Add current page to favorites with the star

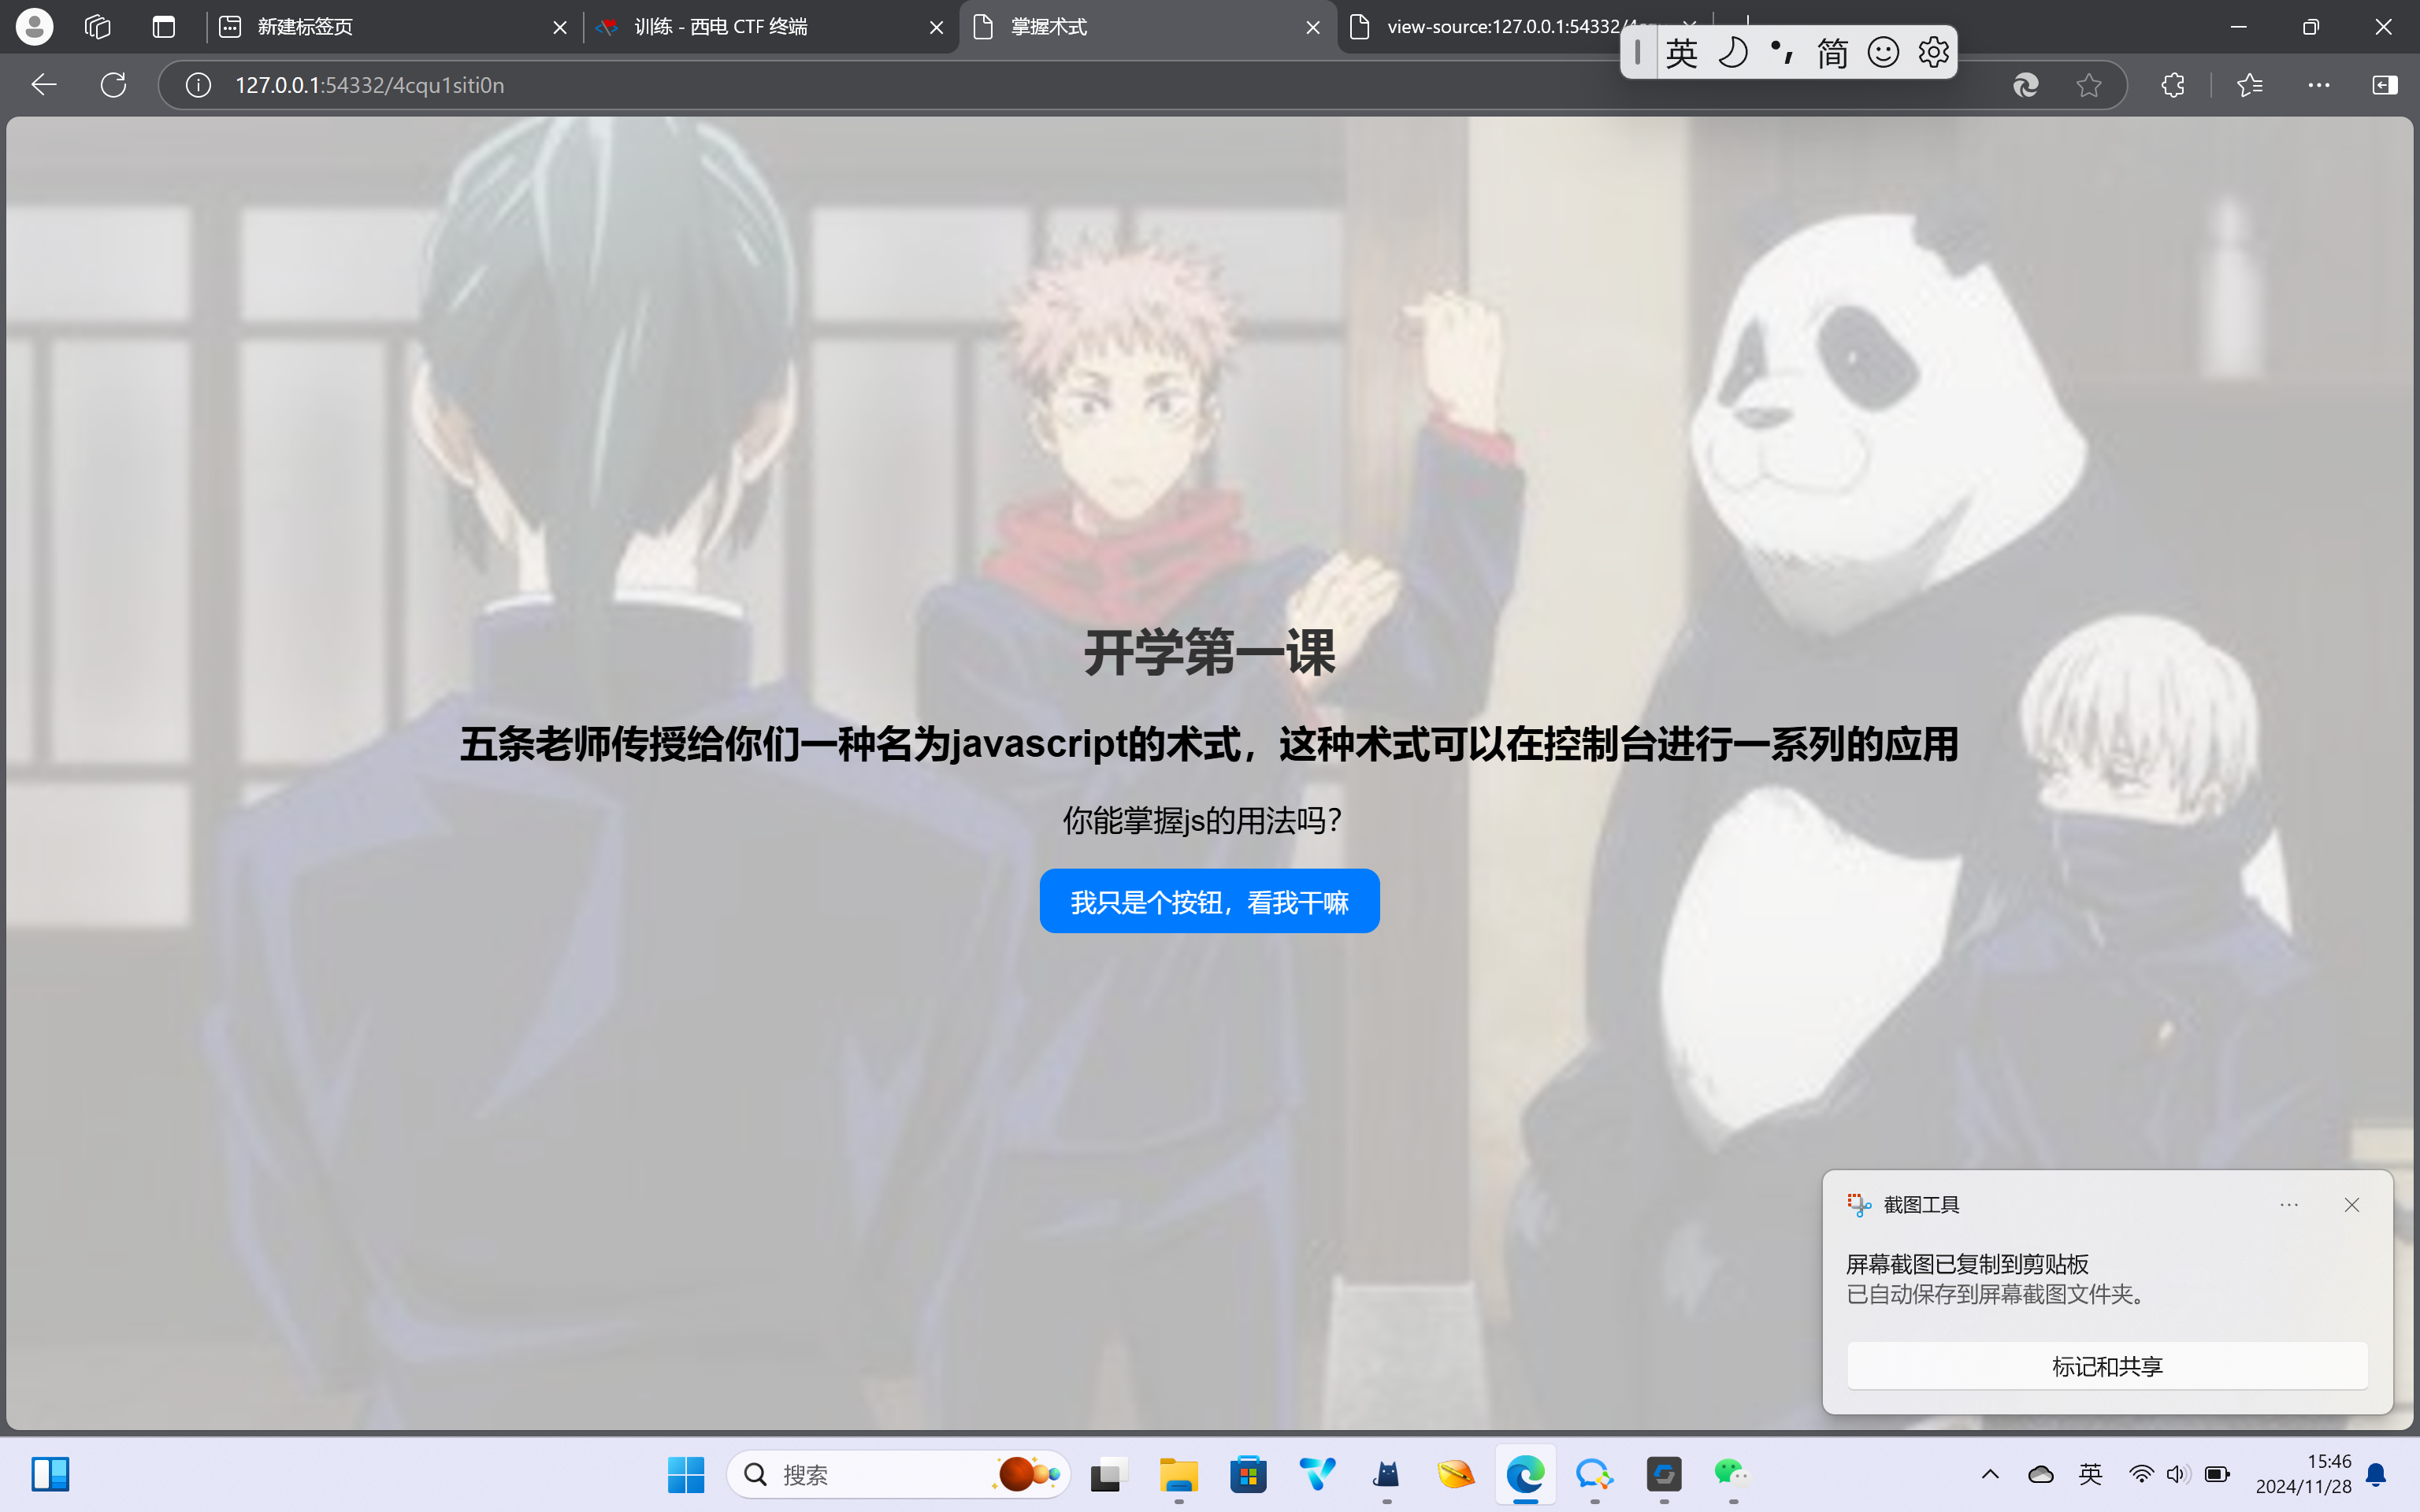coord(2090,85)
